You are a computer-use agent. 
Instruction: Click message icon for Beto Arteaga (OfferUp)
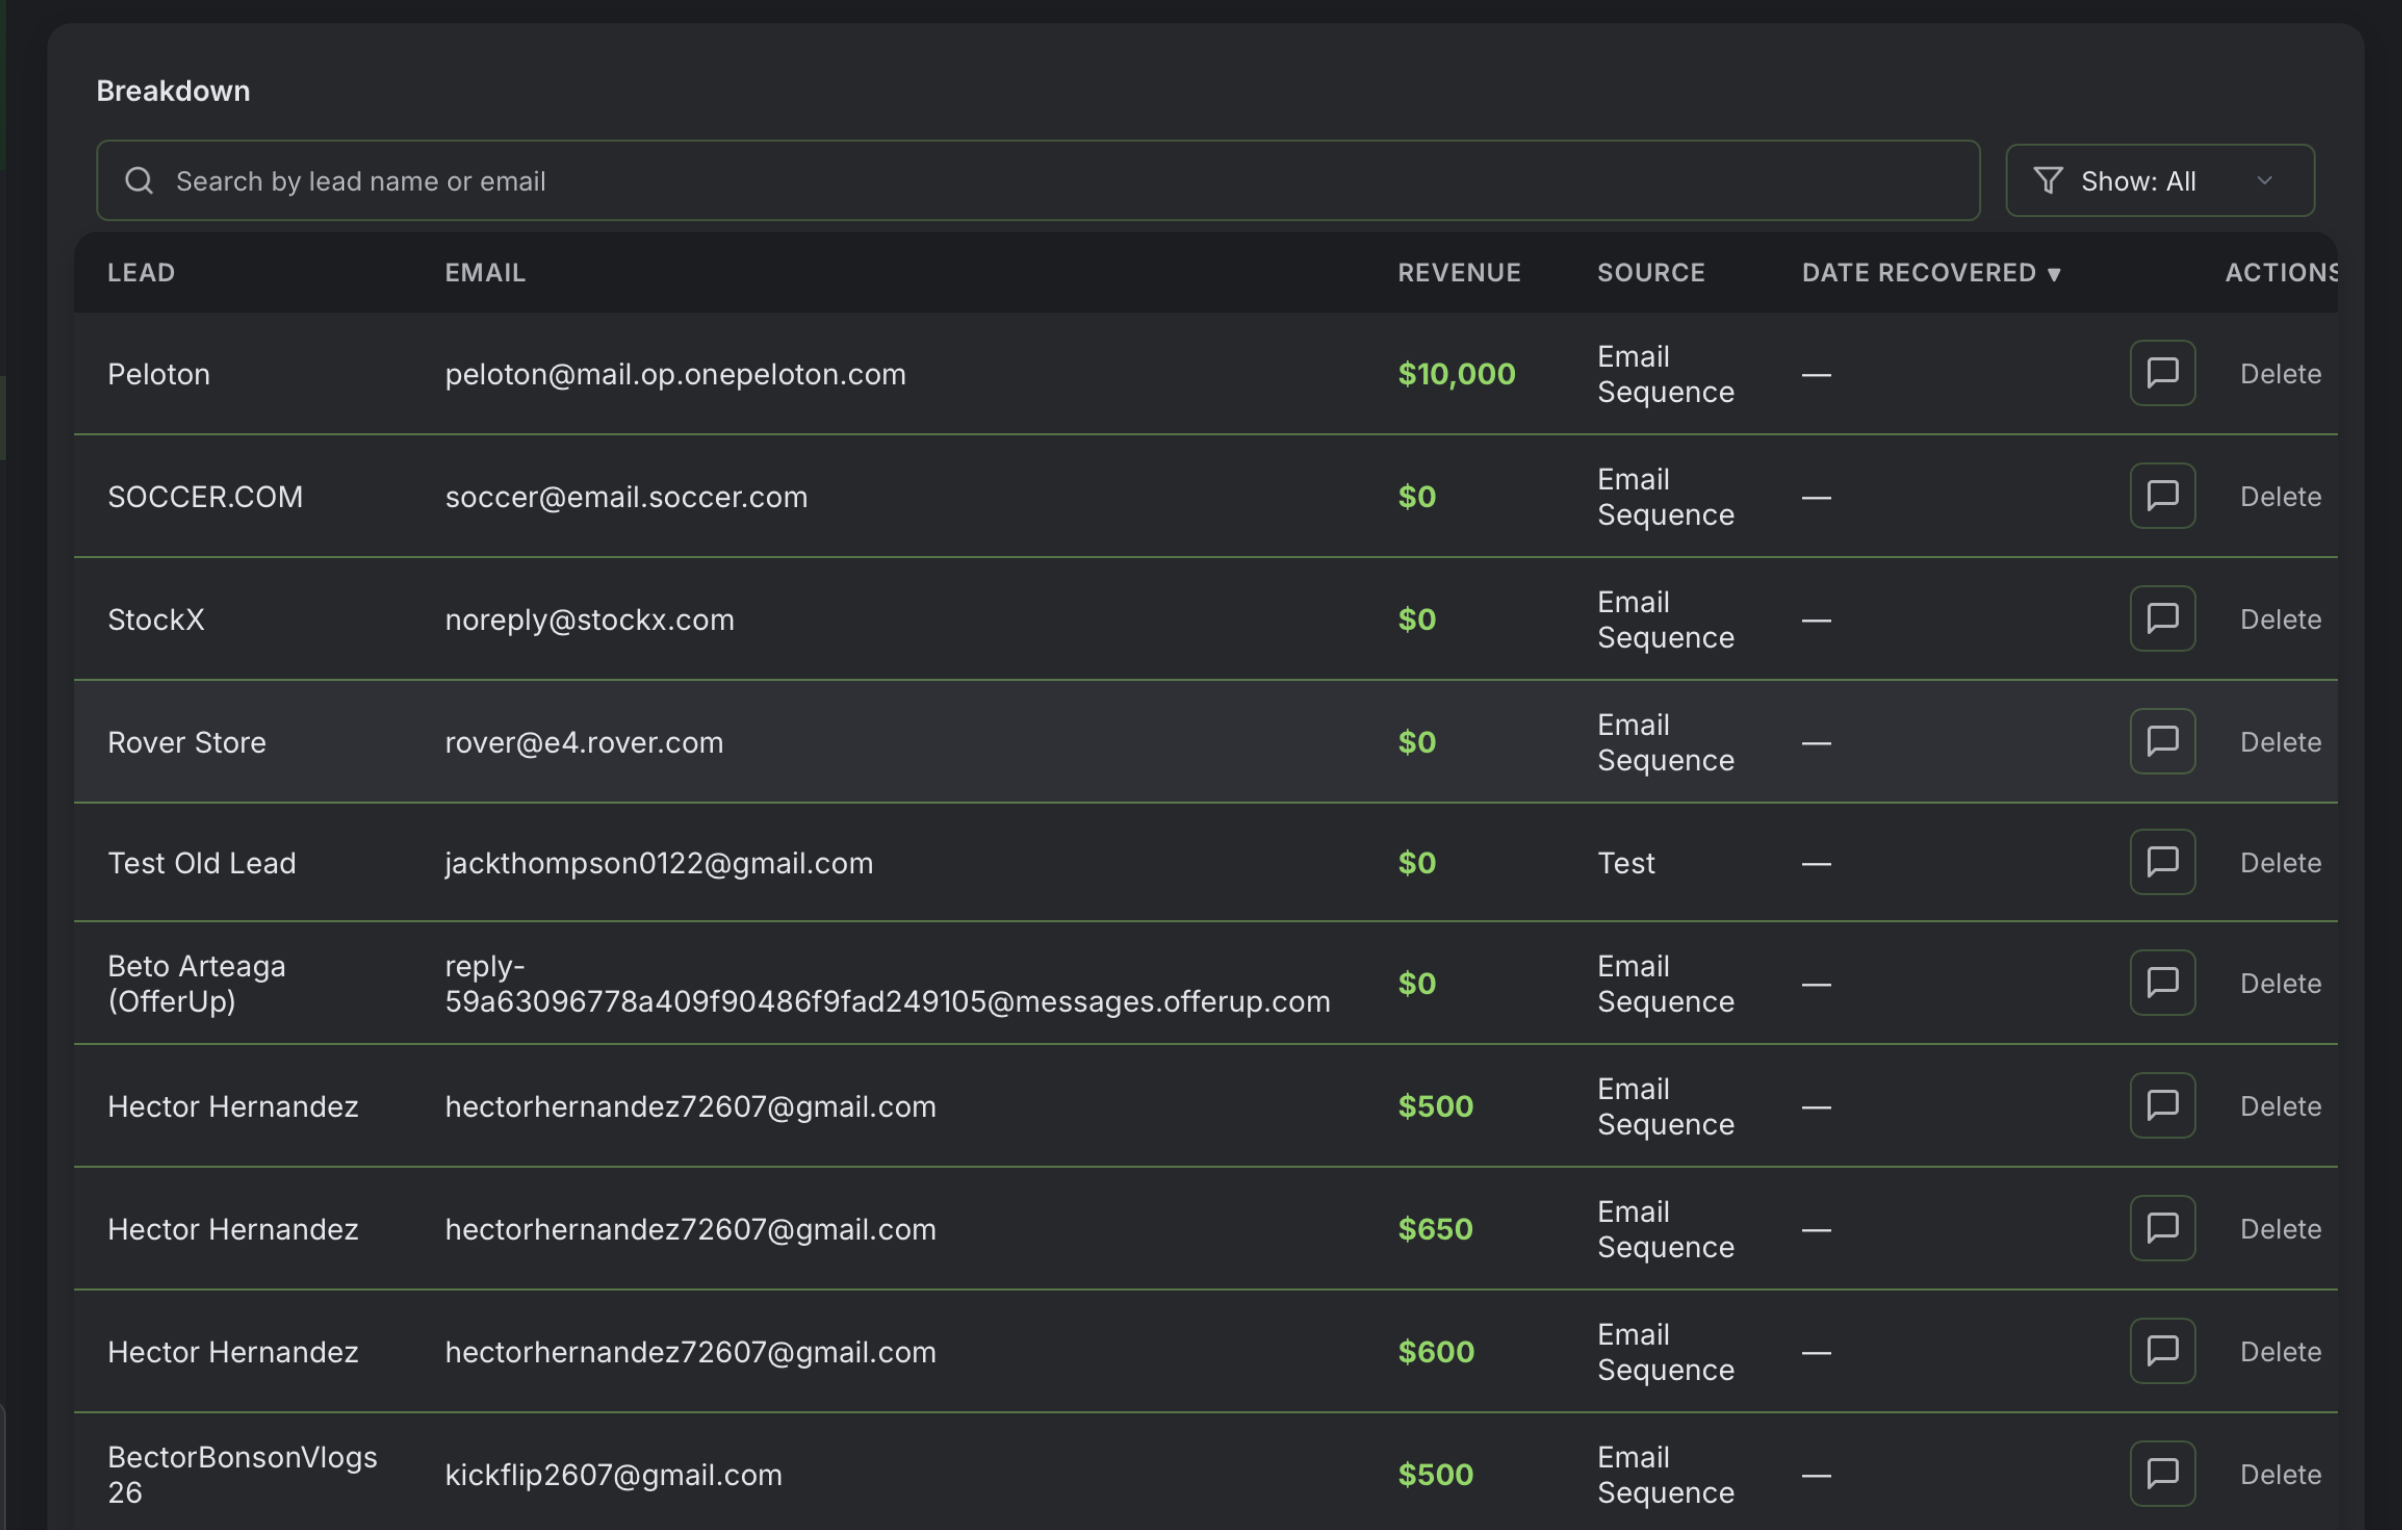click(x=2162, y=983)
